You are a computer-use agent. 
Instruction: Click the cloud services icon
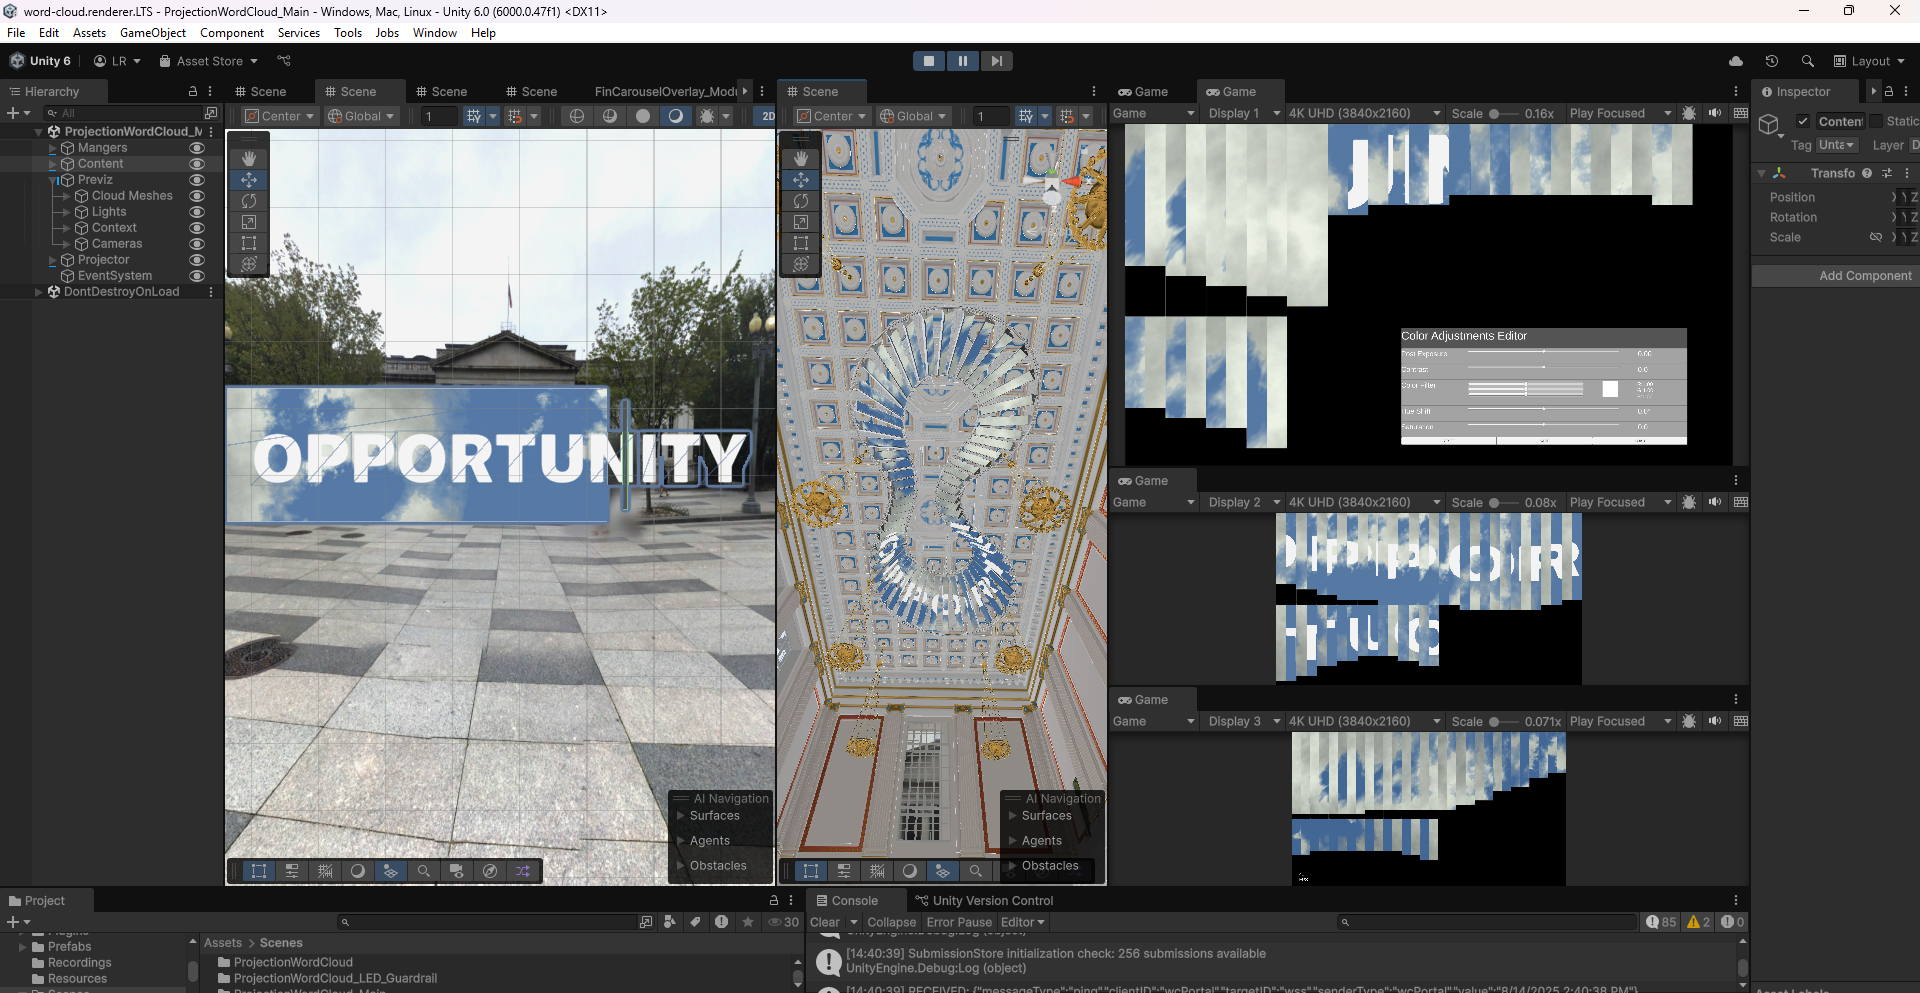click(1736, 61)
